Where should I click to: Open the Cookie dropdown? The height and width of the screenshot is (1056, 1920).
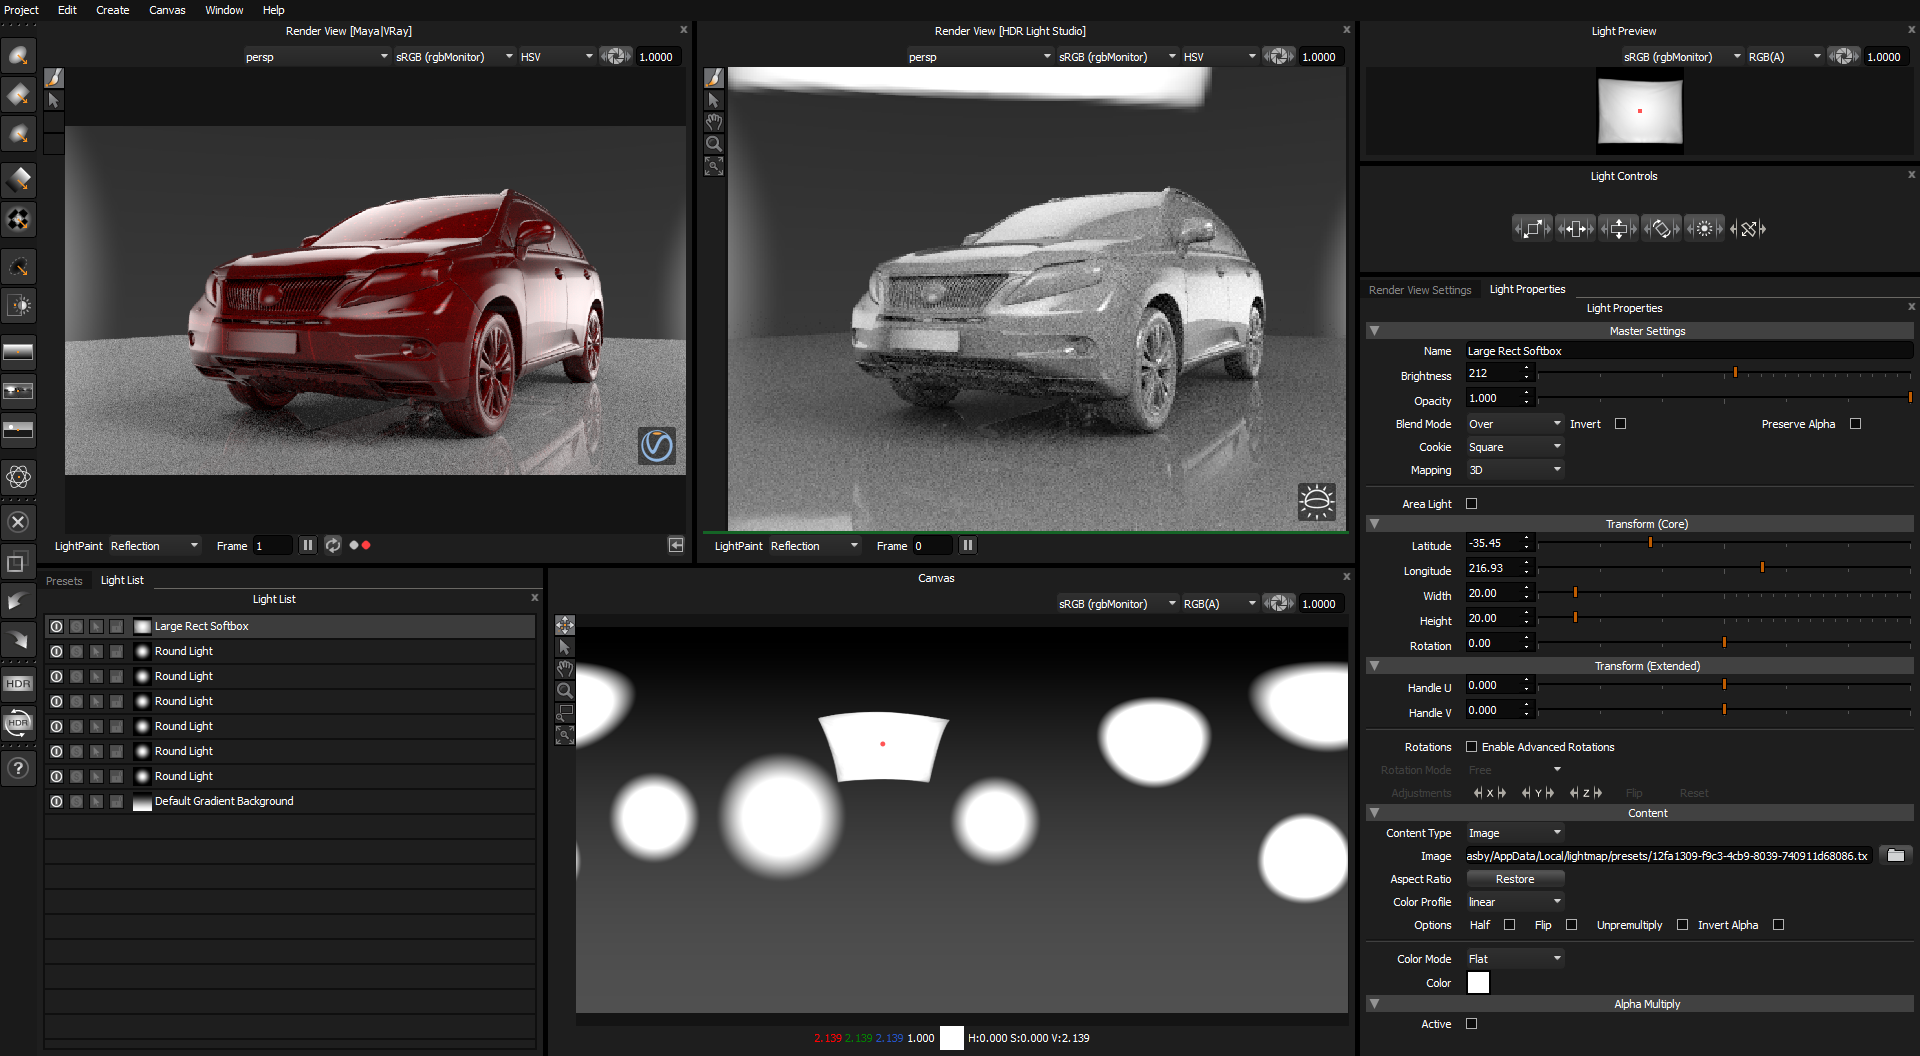[x=1514, y=447]
